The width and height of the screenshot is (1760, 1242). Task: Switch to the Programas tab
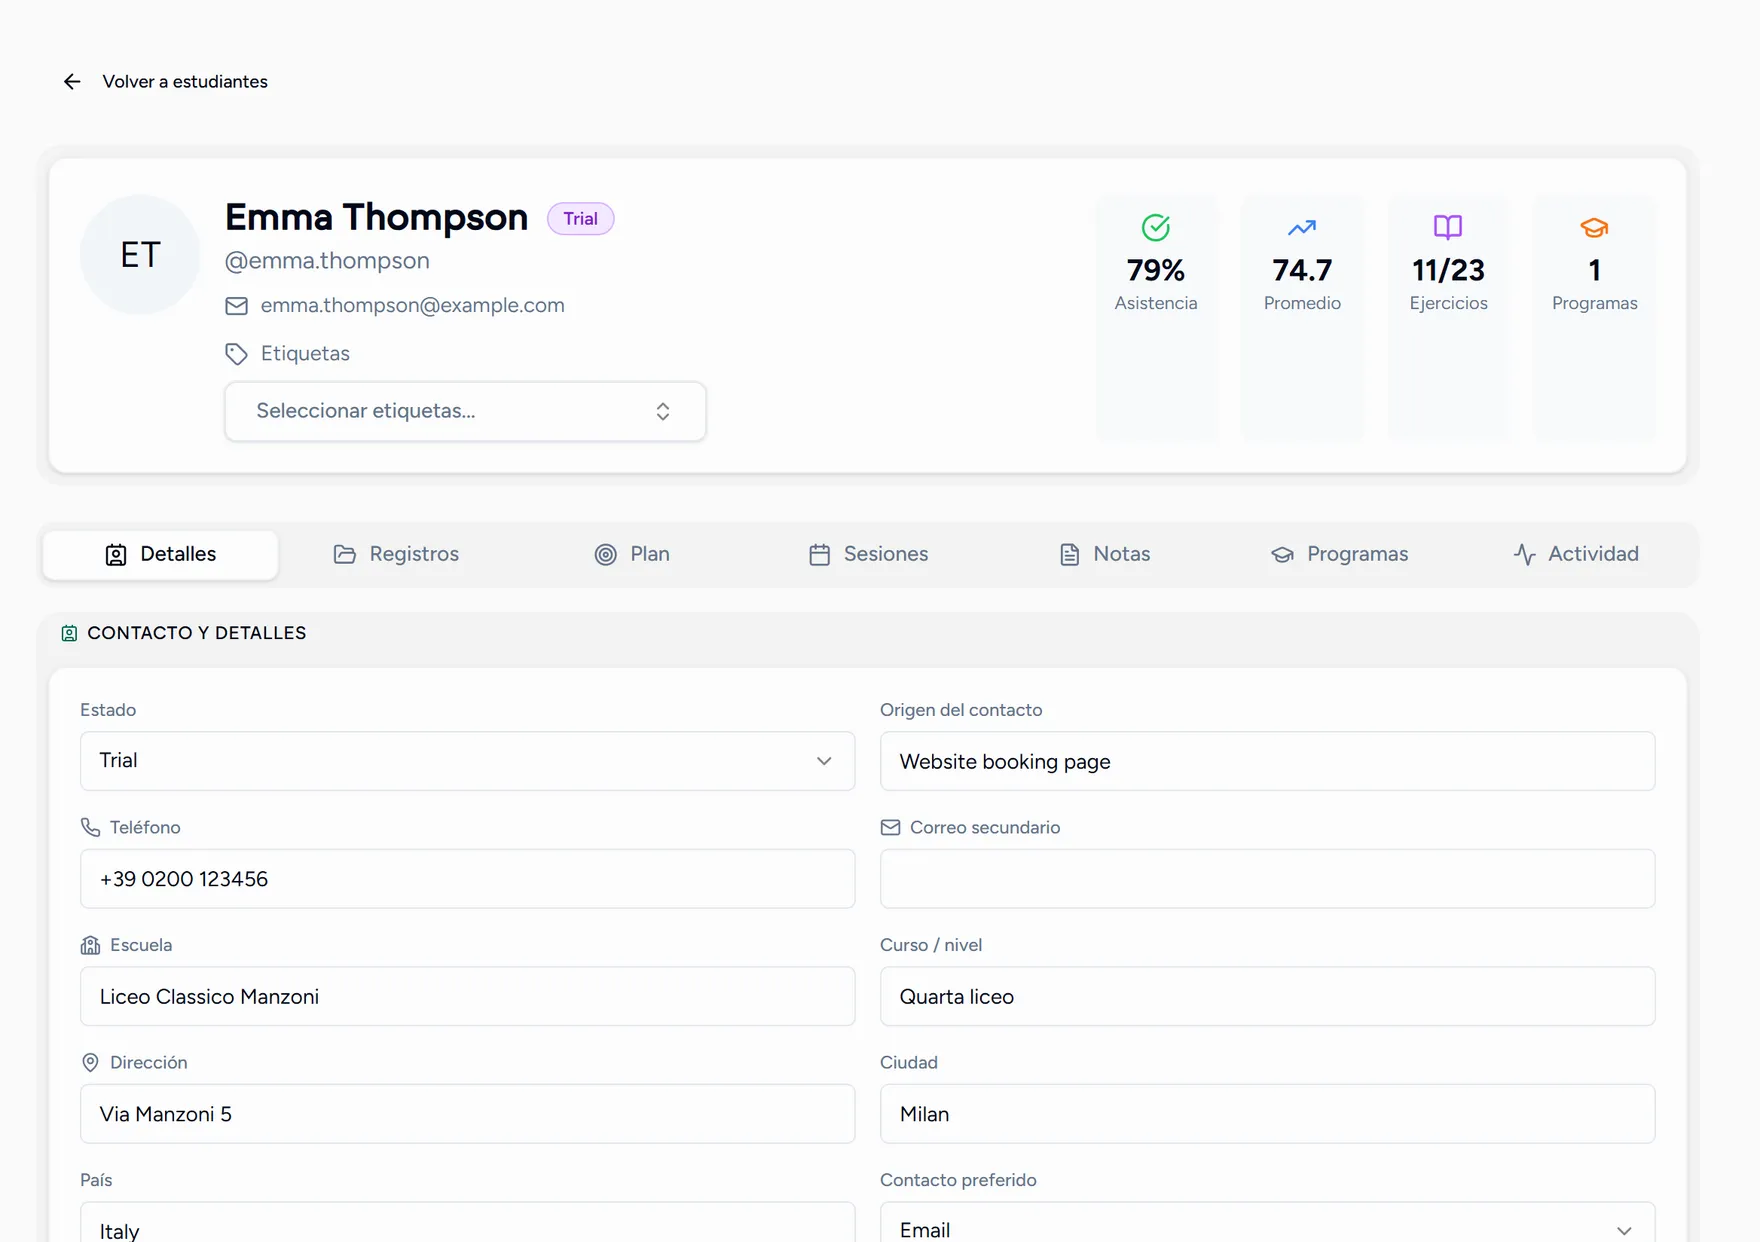point(1339,555)
